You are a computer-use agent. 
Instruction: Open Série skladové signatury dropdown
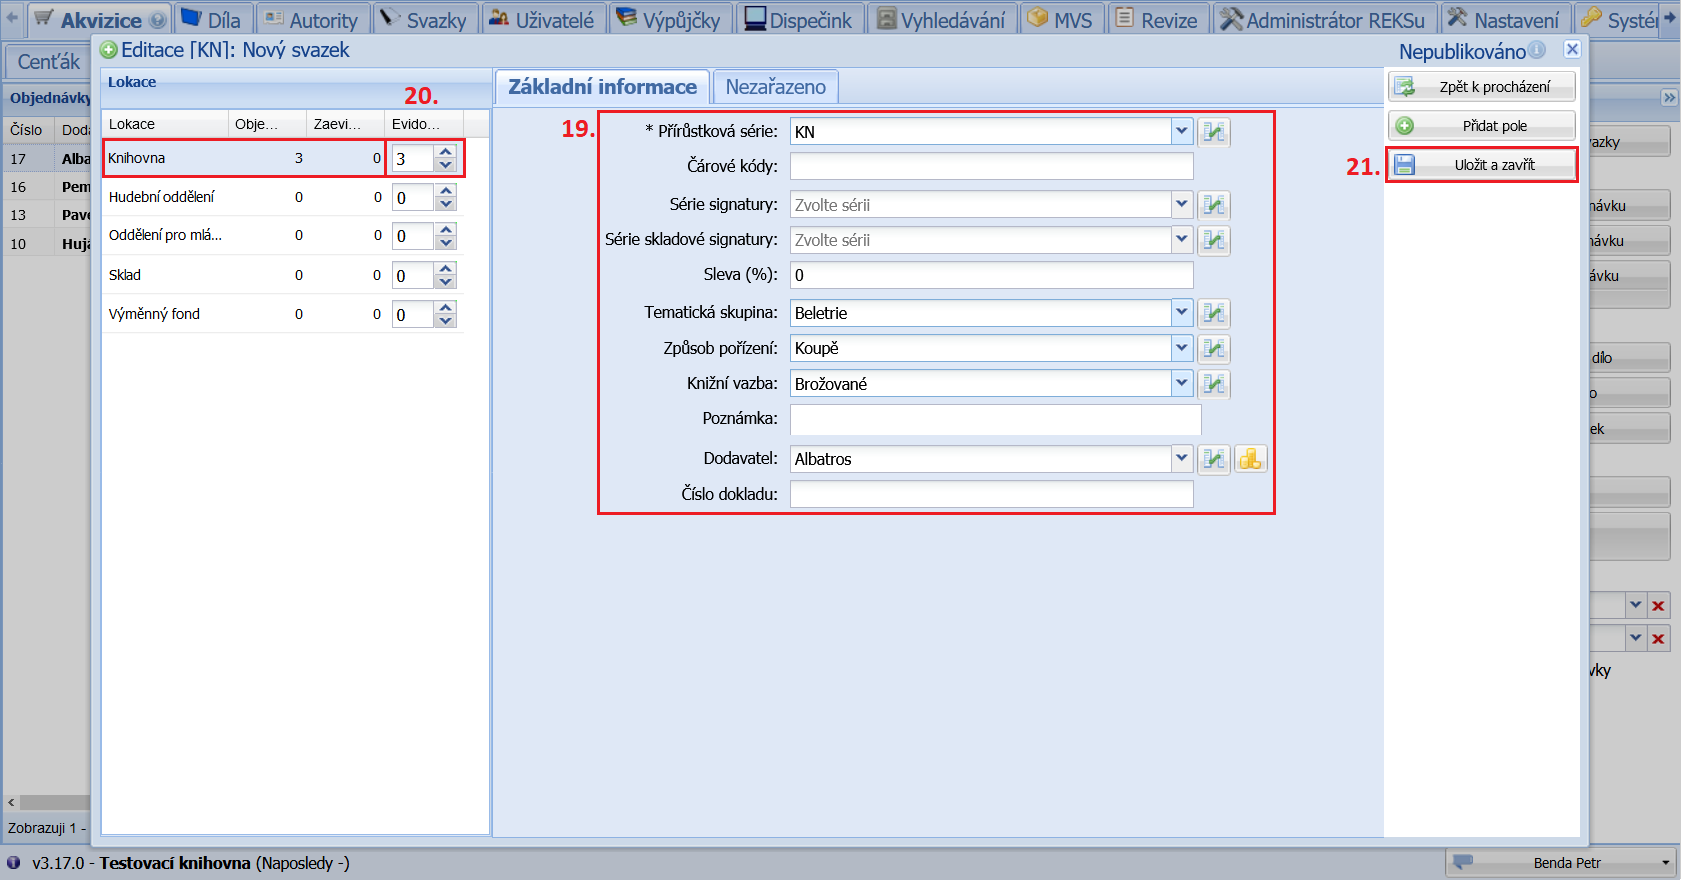(1182, 239)
